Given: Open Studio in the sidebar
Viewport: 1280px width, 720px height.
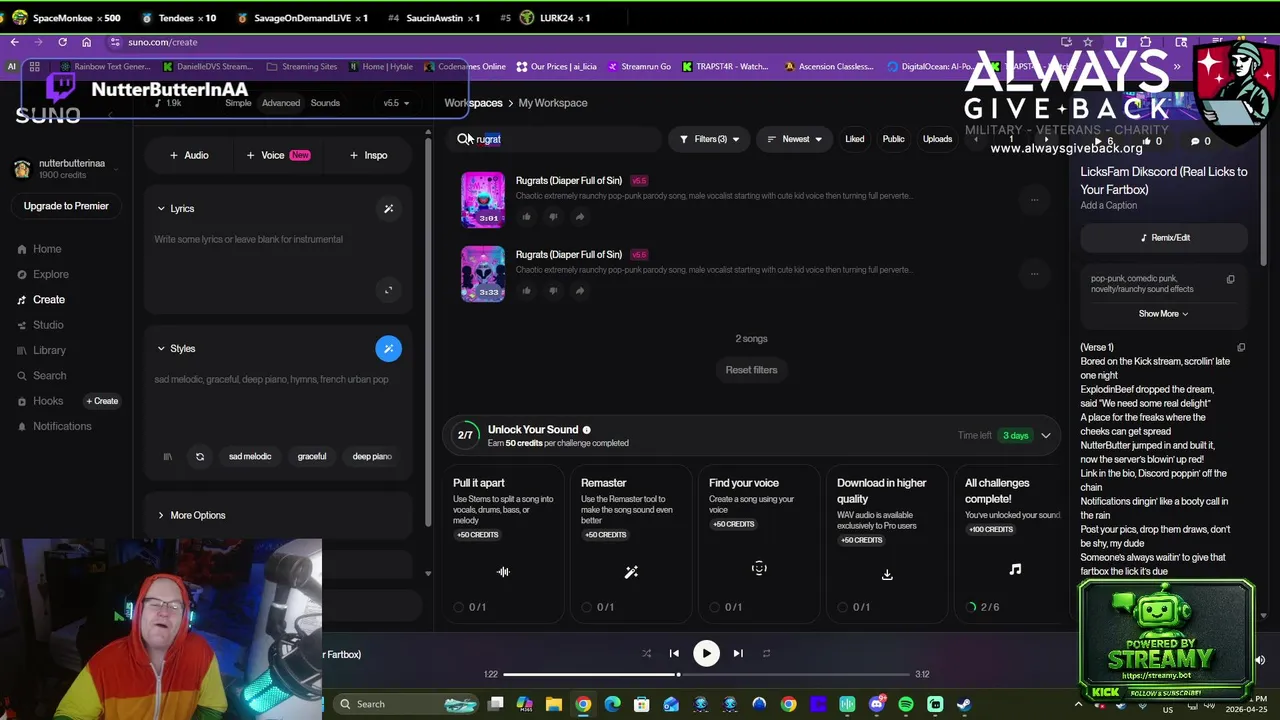Looking at the screenshot, I should point(40,325).
